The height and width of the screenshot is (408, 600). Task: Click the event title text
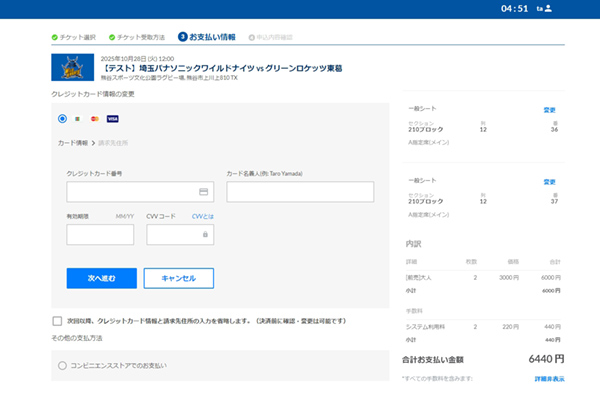click(222, 68)
